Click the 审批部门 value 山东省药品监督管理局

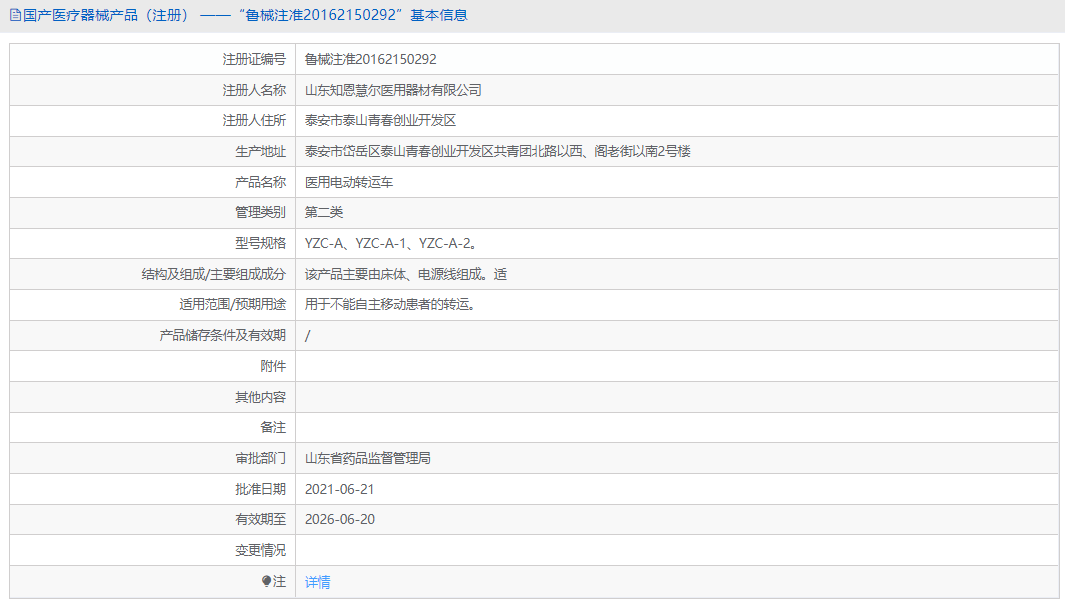click(x=374, y=458)
